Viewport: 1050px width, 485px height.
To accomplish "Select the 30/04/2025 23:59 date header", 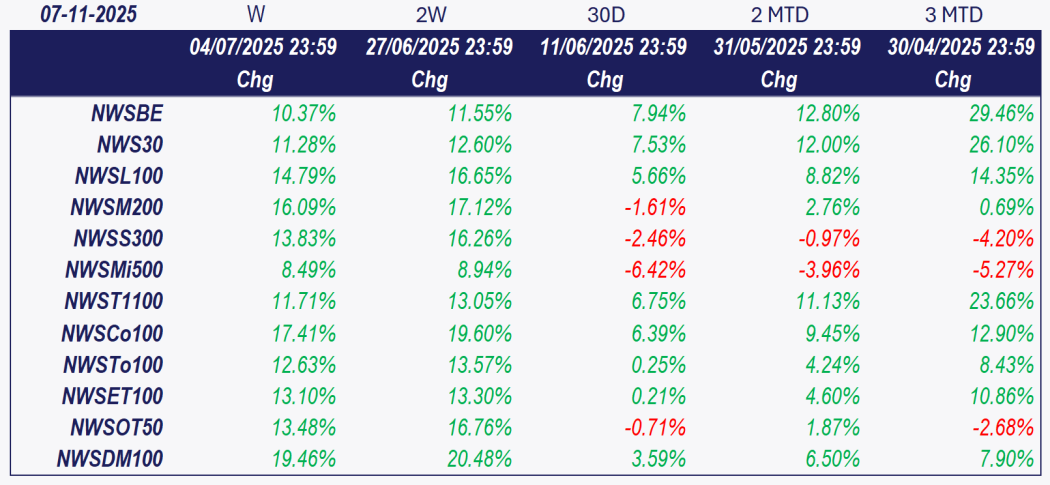I will pyautogui.click(x=960, y=47).
